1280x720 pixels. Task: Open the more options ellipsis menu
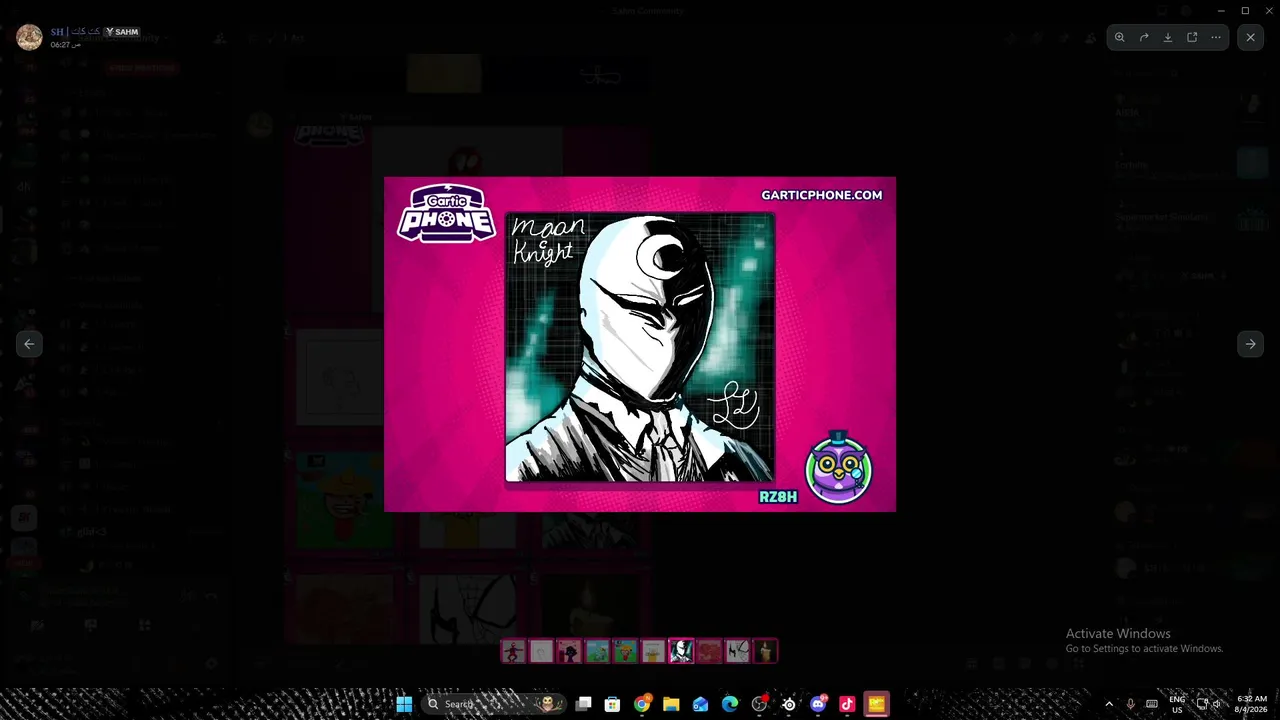(x=1216, y=37)
